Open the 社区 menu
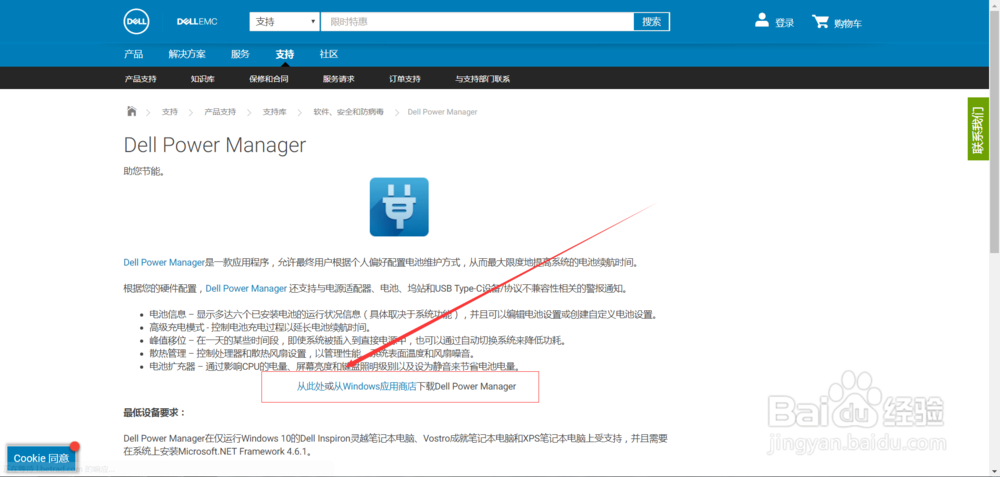Screen dimensions: 1000x477 tap(328, 55)
